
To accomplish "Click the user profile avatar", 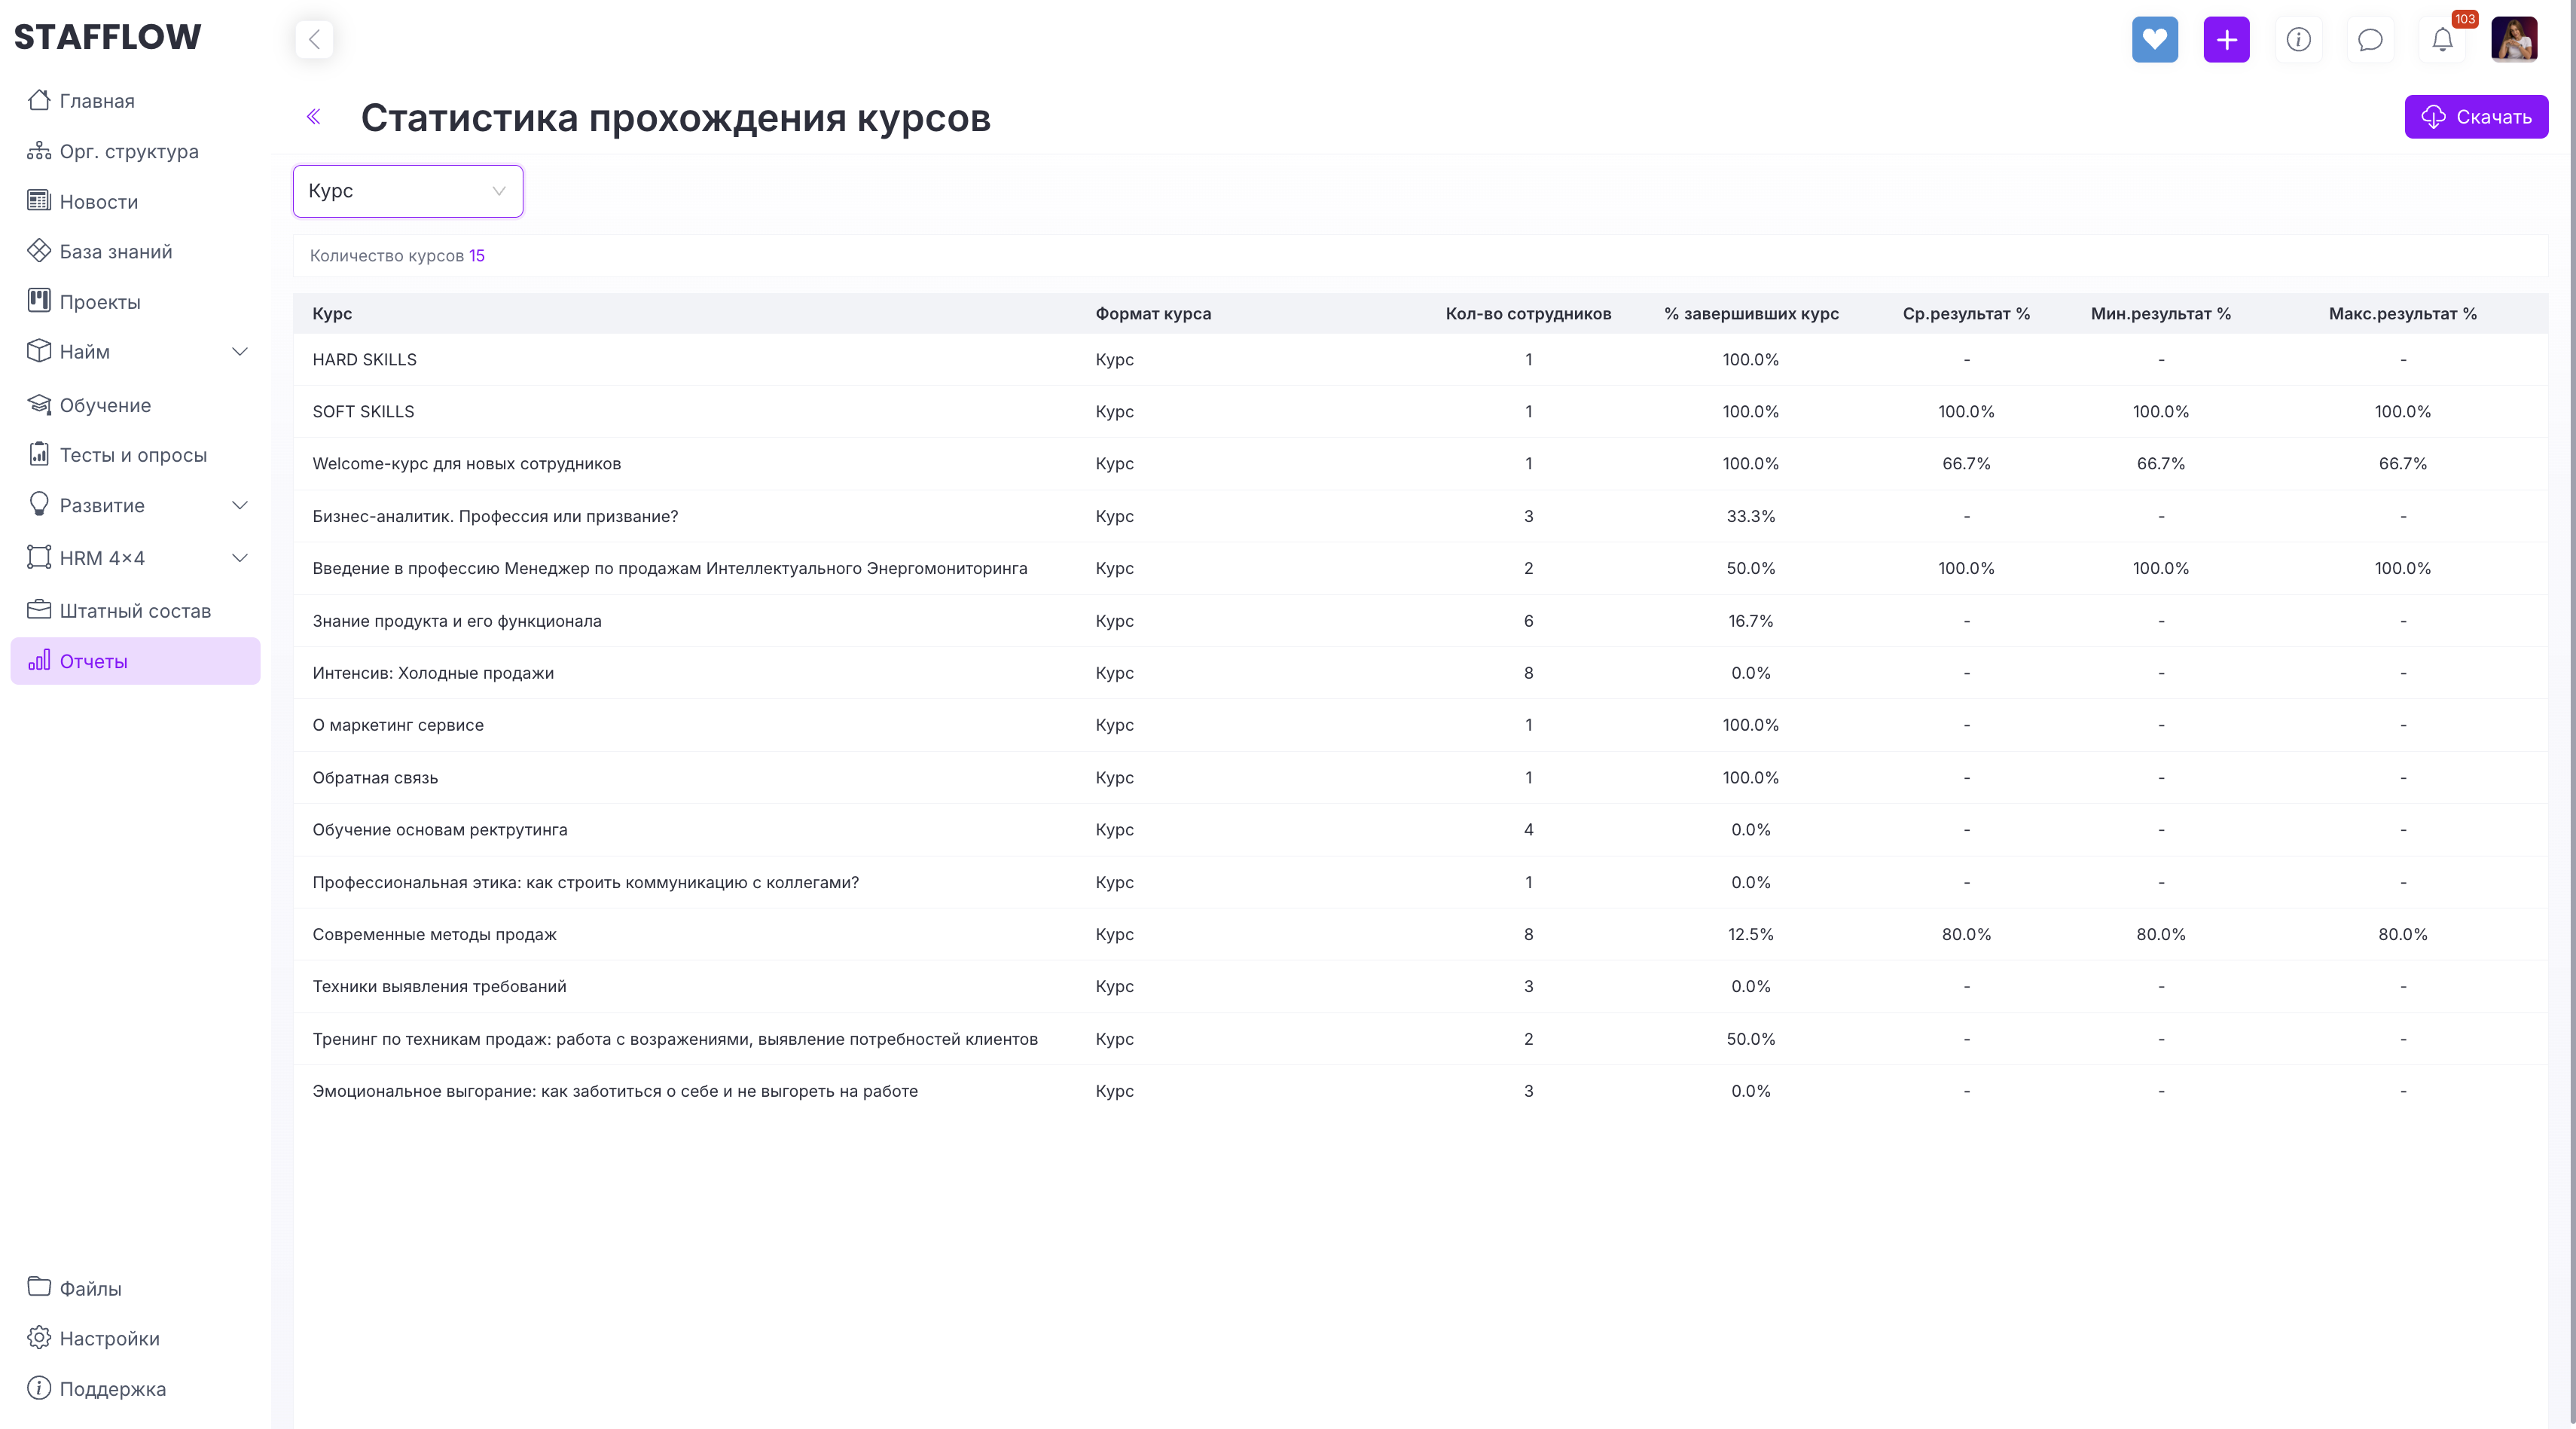I will 2514,39.
